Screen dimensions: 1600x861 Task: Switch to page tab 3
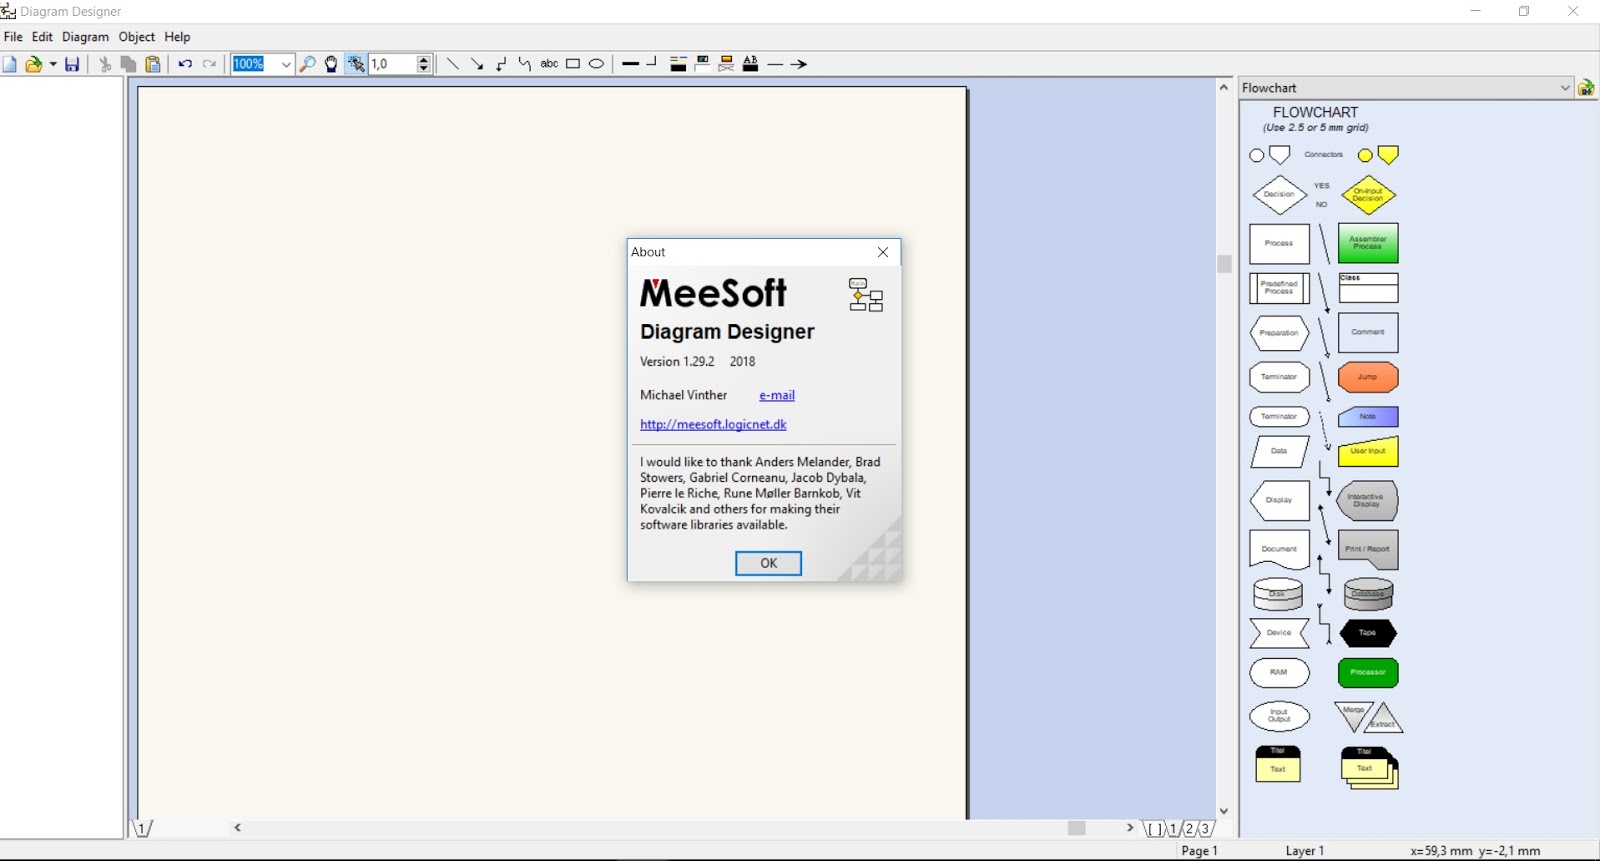[1206, 829]
